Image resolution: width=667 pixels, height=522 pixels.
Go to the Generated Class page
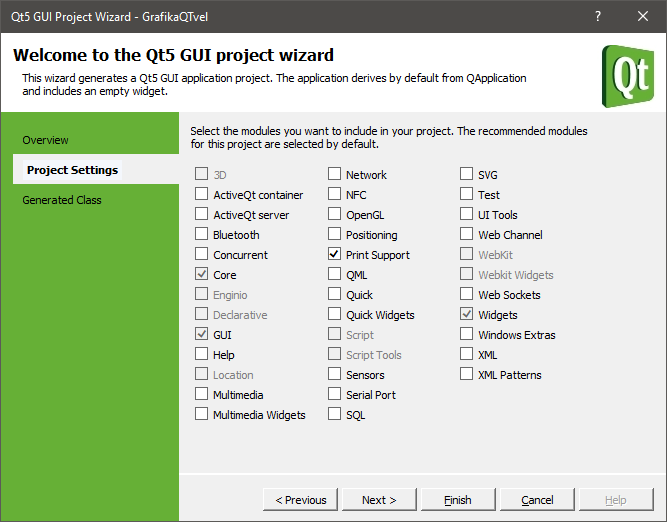(x=62, y=200)
